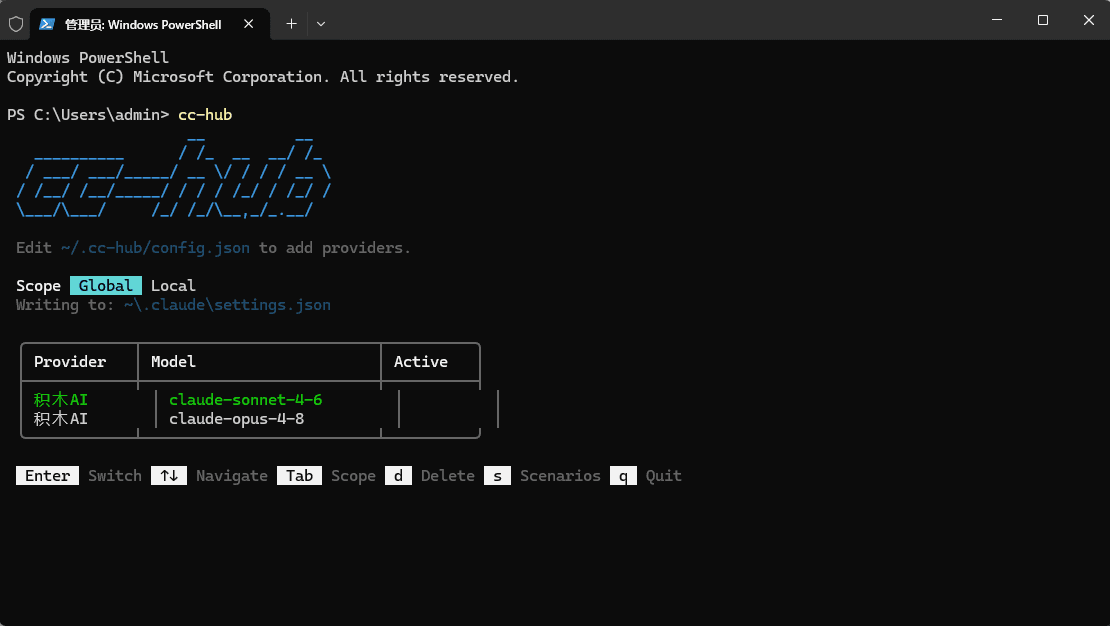The width and height of the screenshot is (1110, 626).
Task: Close the Windows PowerShell tab
Action: point(248,24)
